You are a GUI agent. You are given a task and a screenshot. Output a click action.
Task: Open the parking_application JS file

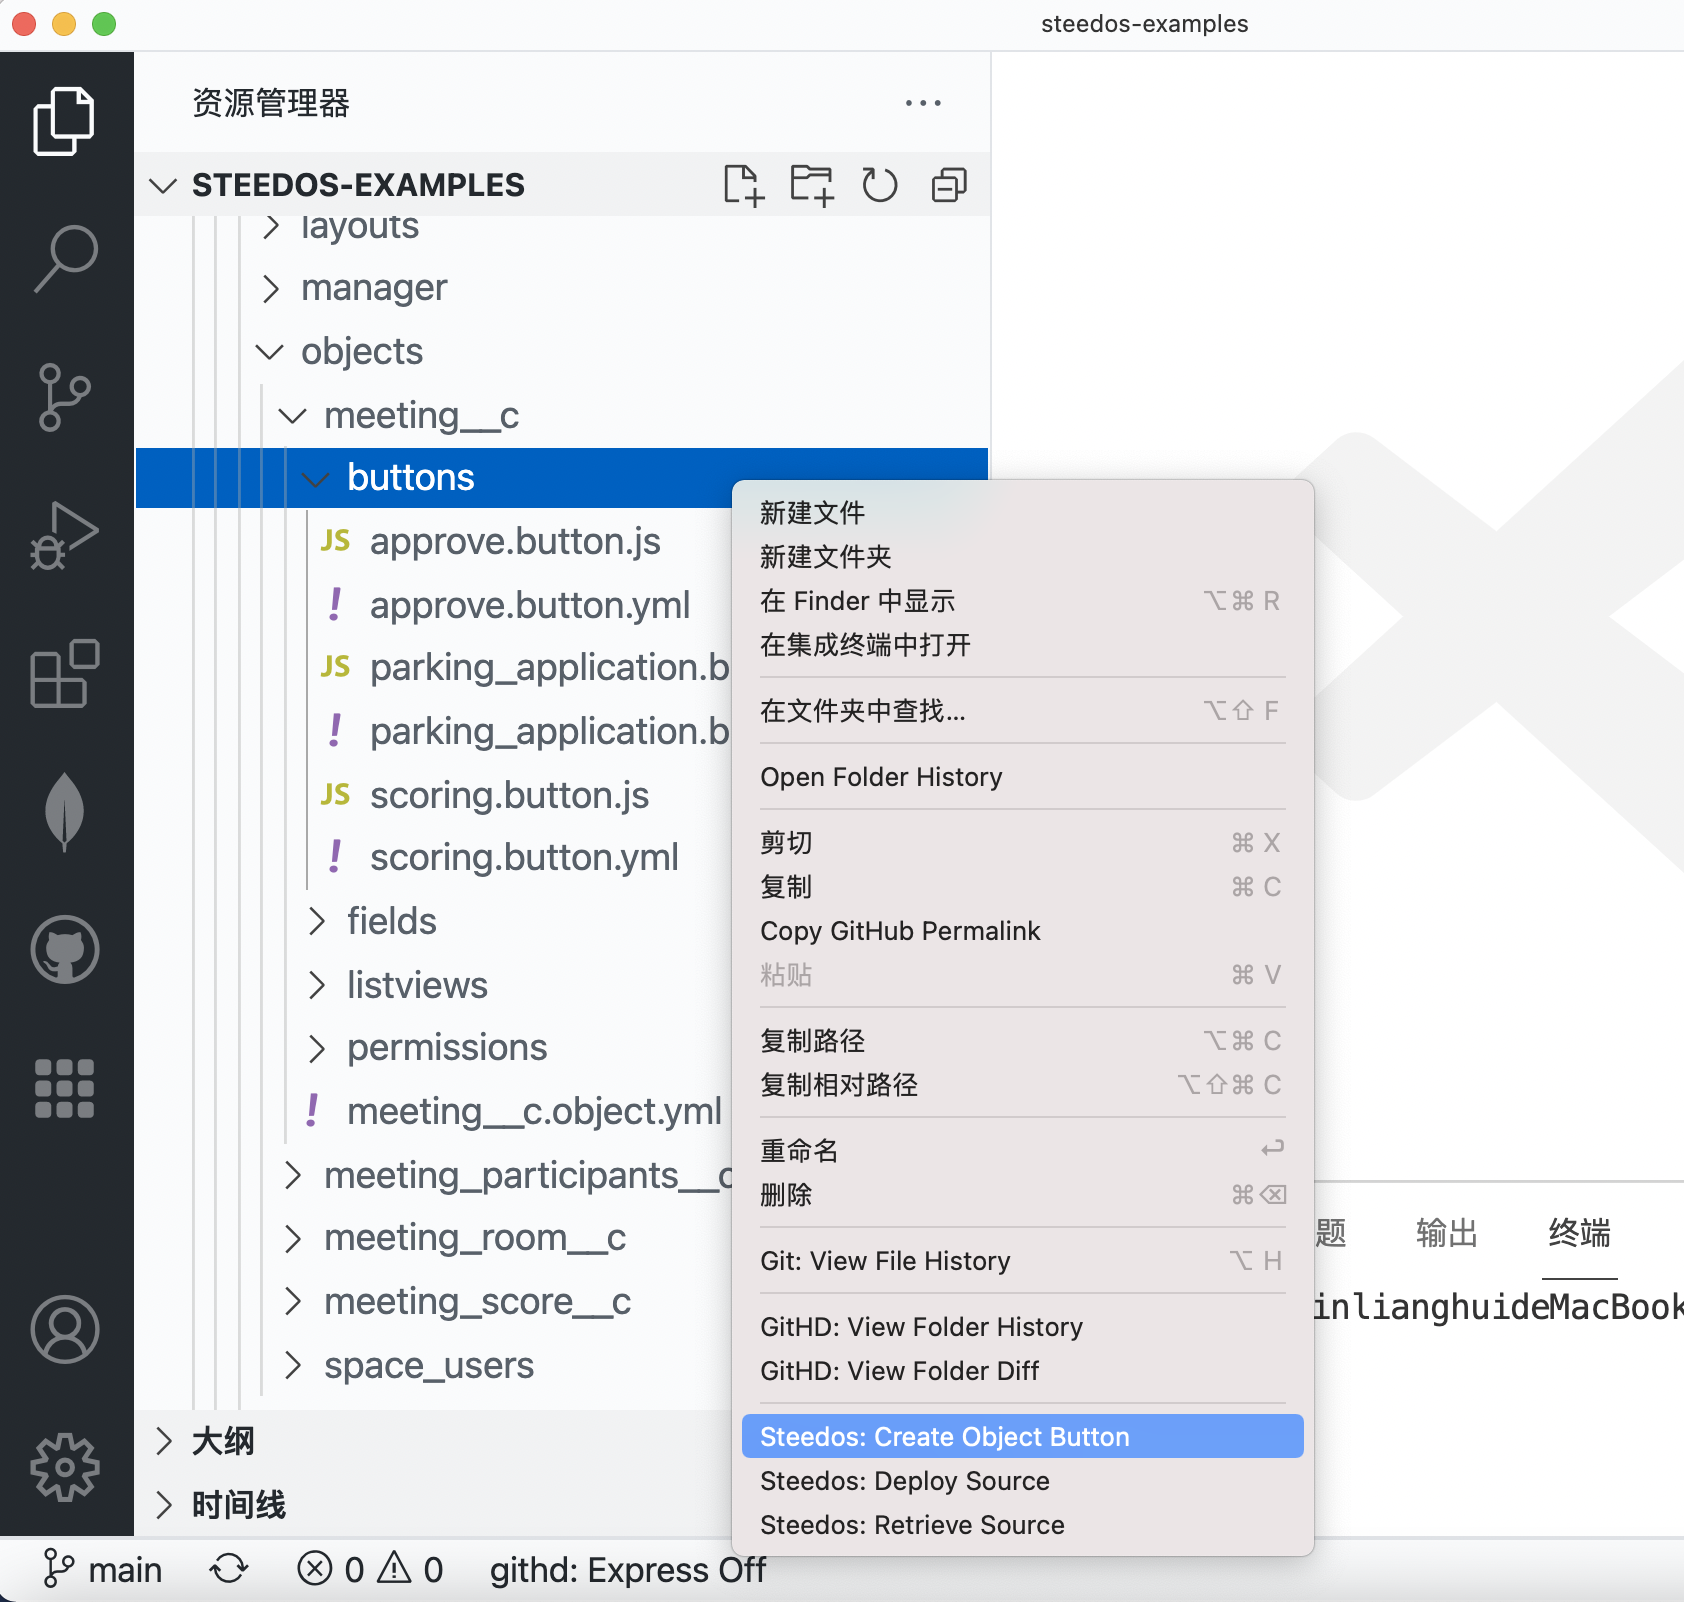point(550,667)
